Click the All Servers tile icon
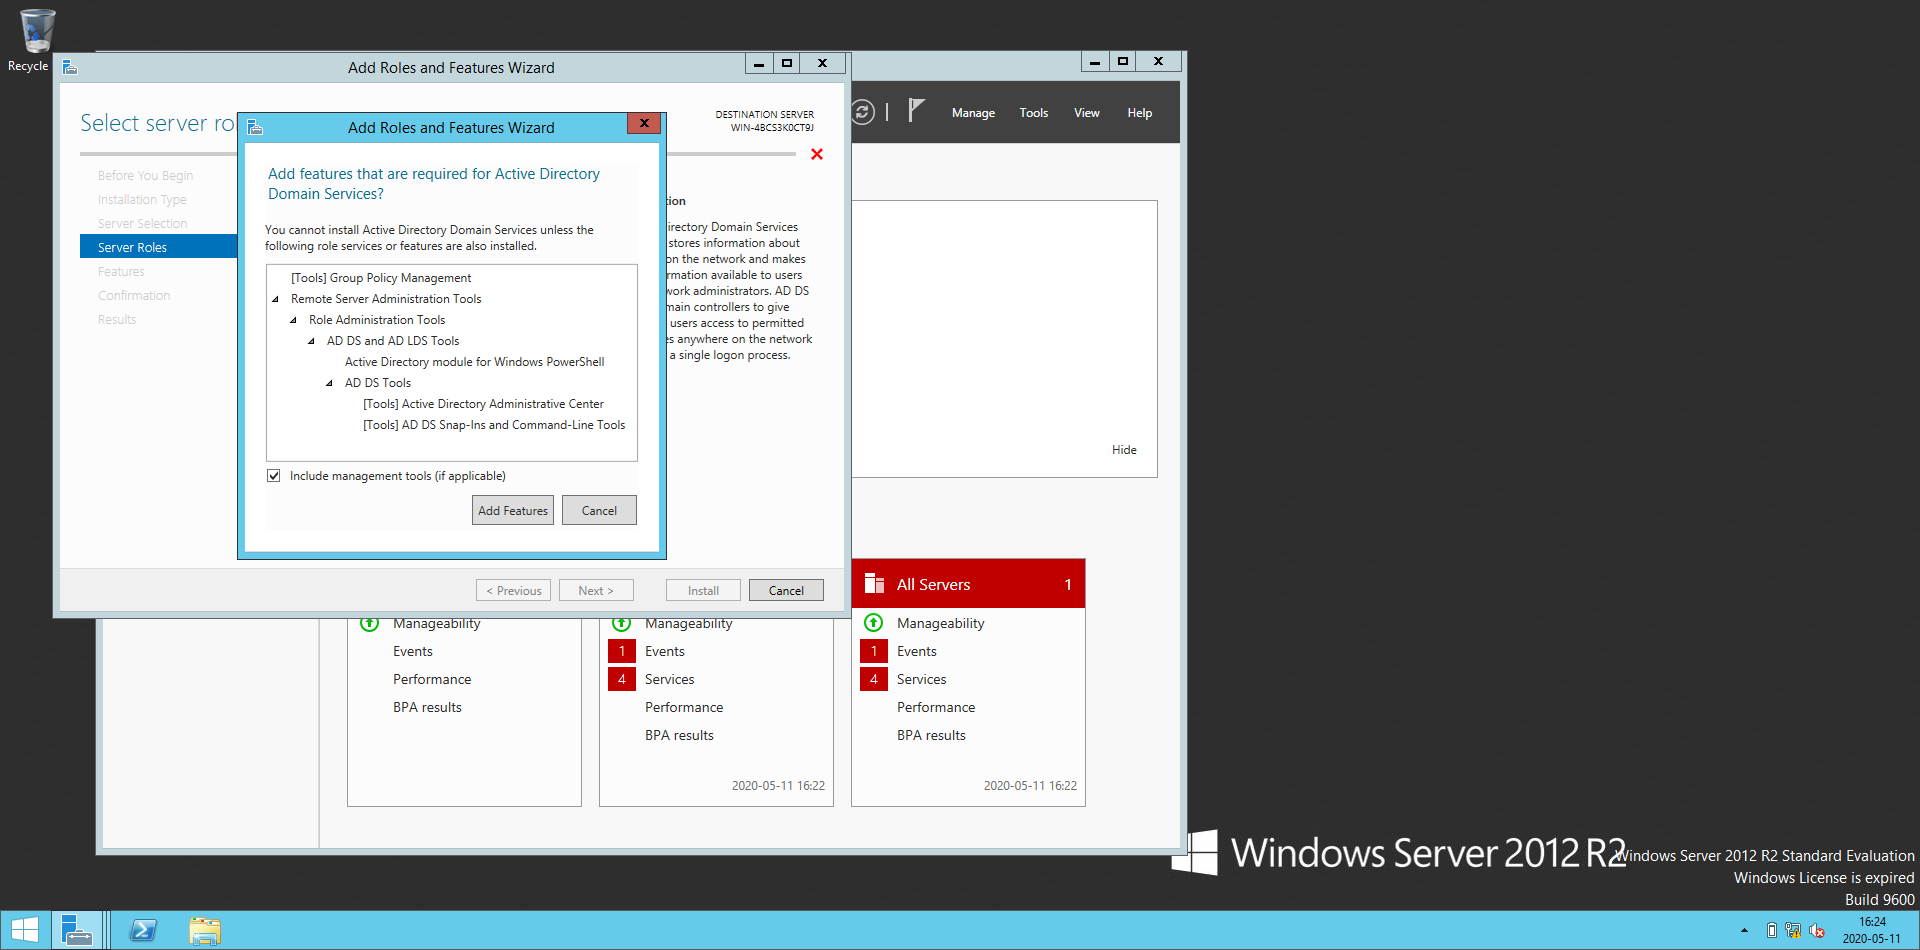Viewport: 1920px width, 950px height. (874, 584)
